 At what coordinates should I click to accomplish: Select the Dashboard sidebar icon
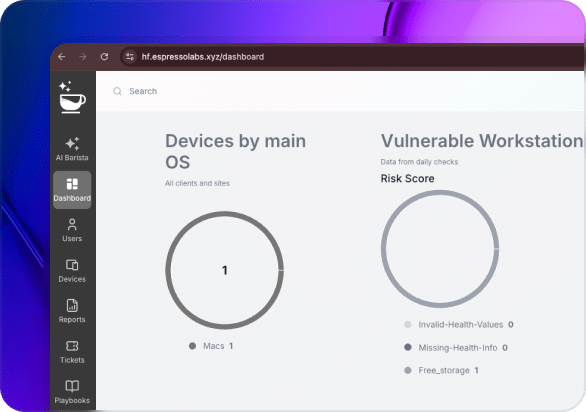click(x=72, y=184)
